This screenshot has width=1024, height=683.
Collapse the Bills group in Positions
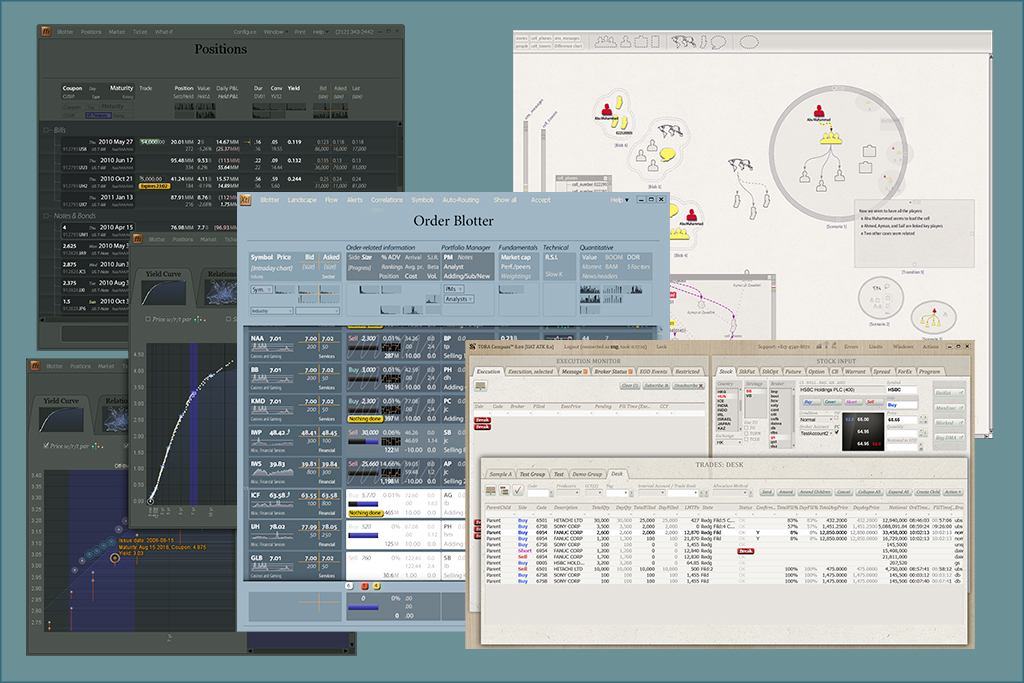46,130
